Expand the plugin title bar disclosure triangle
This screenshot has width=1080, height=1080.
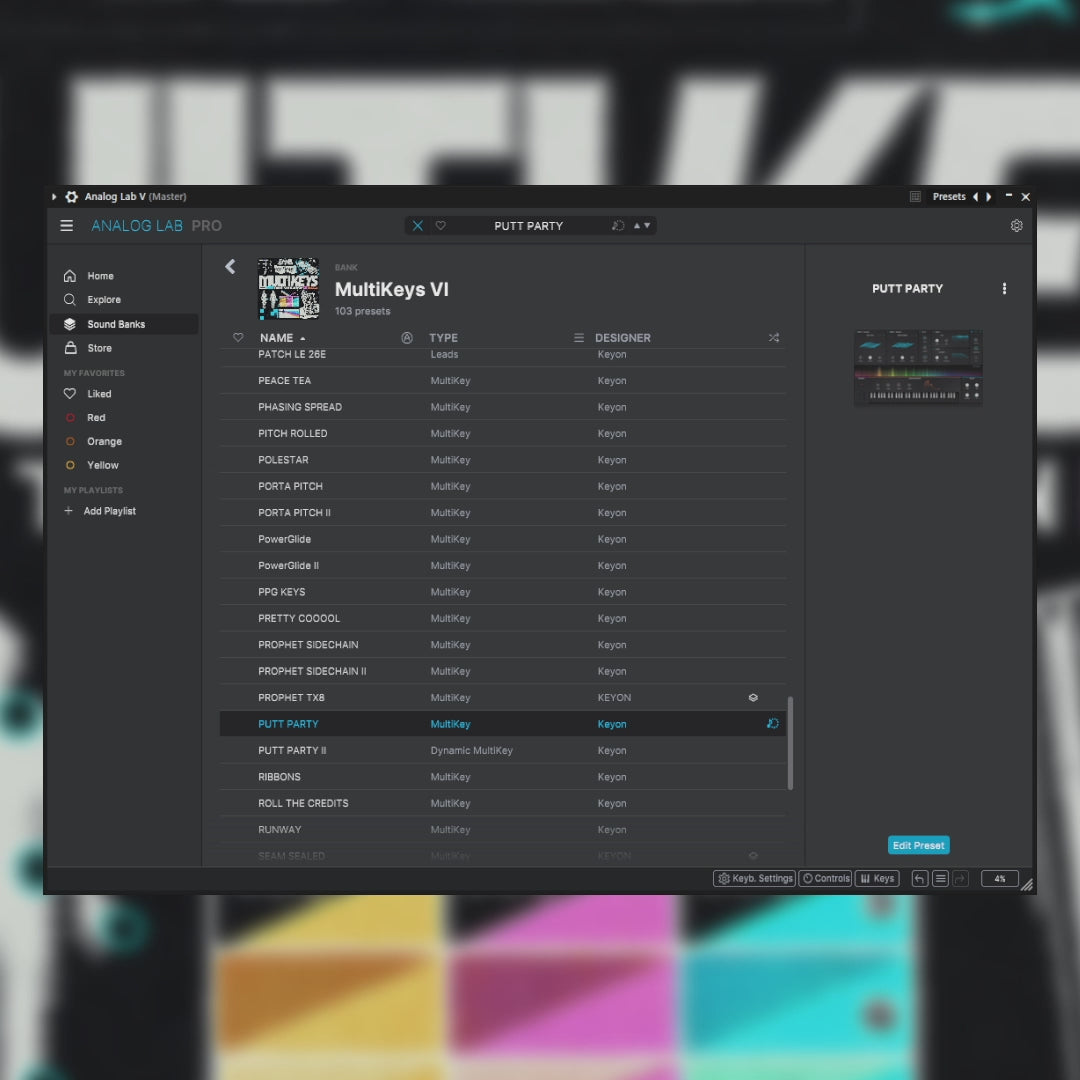54,197
